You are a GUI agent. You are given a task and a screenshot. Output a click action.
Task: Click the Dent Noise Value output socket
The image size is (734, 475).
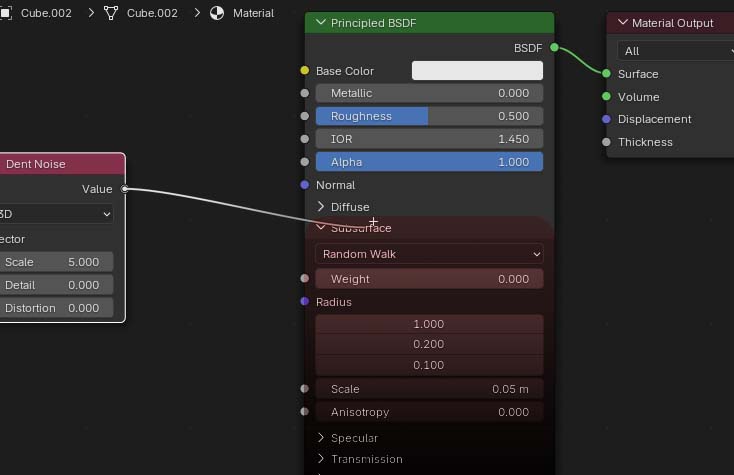click(125, 189)
